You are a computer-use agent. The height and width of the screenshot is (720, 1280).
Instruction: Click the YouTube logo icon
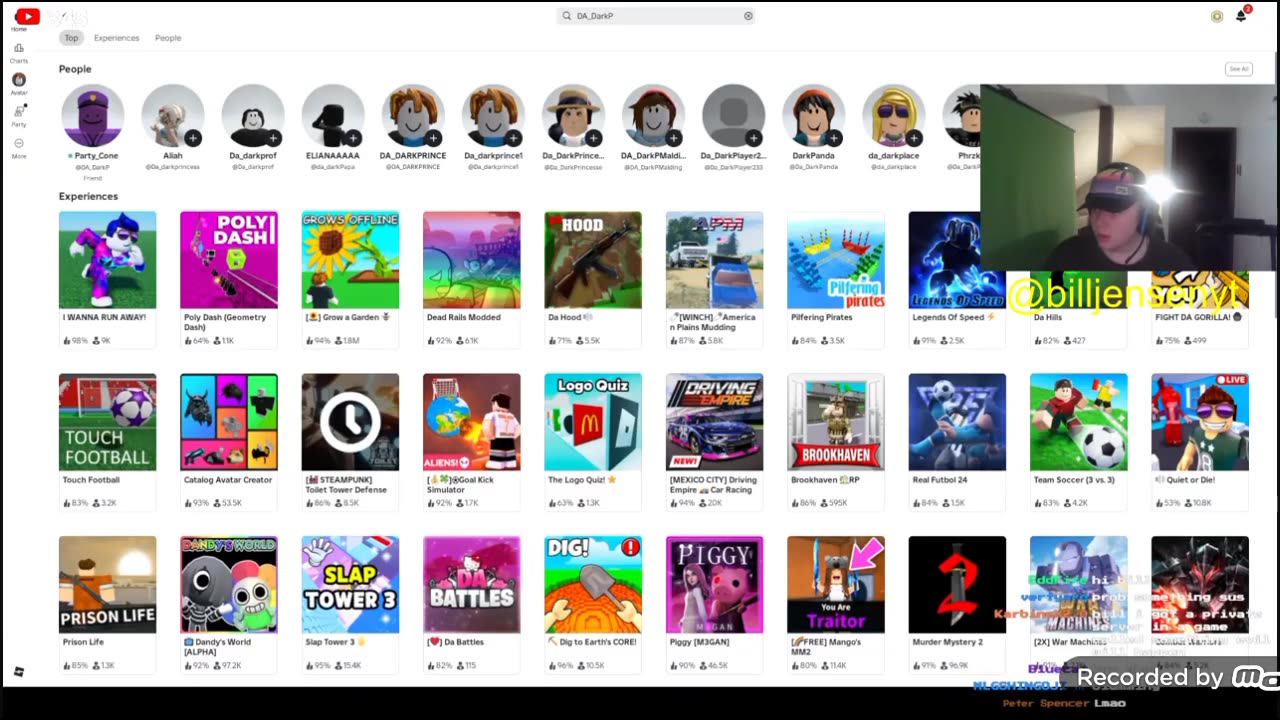pos(28,16)
